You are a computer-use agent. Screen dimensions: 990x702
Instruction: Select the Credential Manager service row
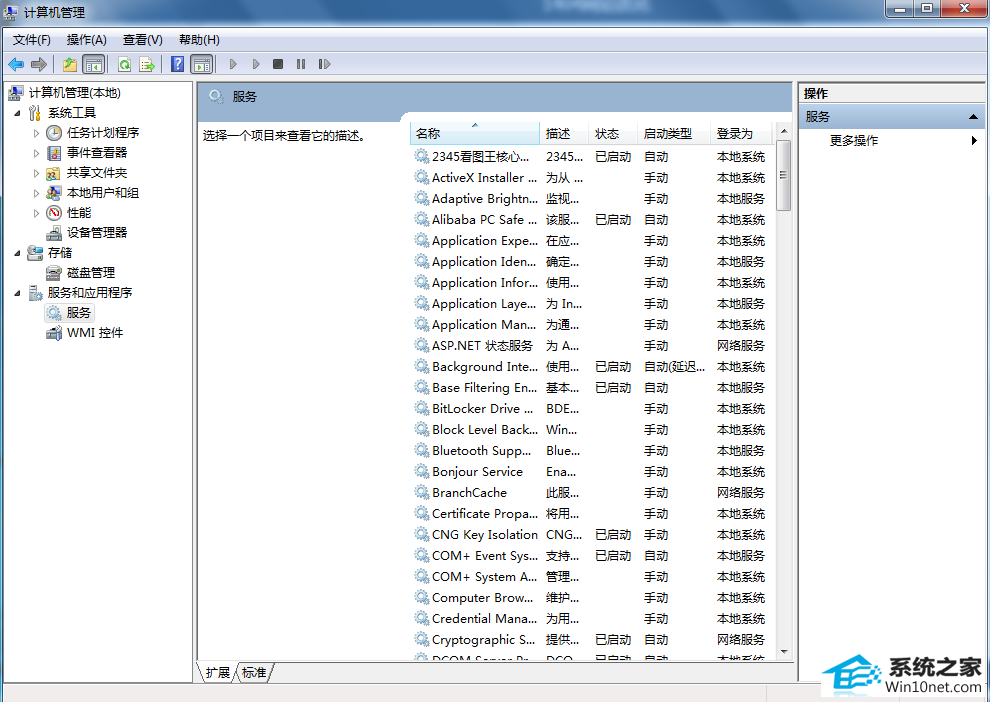click(592, 619)
